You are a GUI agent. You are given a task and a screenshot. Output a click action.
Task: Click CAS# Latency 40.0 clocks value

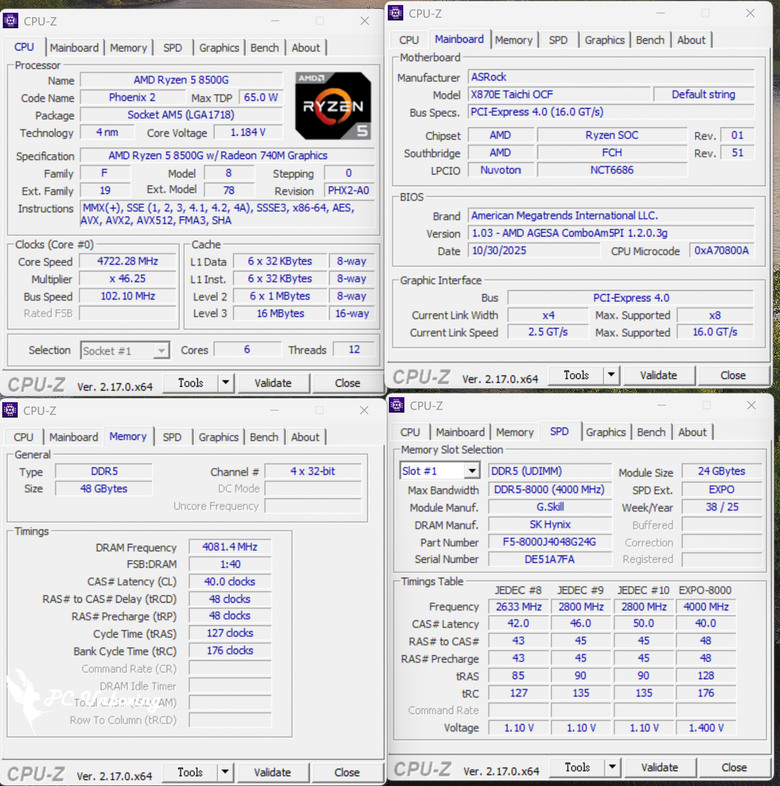pyautogui.click(x=230, y=581)
